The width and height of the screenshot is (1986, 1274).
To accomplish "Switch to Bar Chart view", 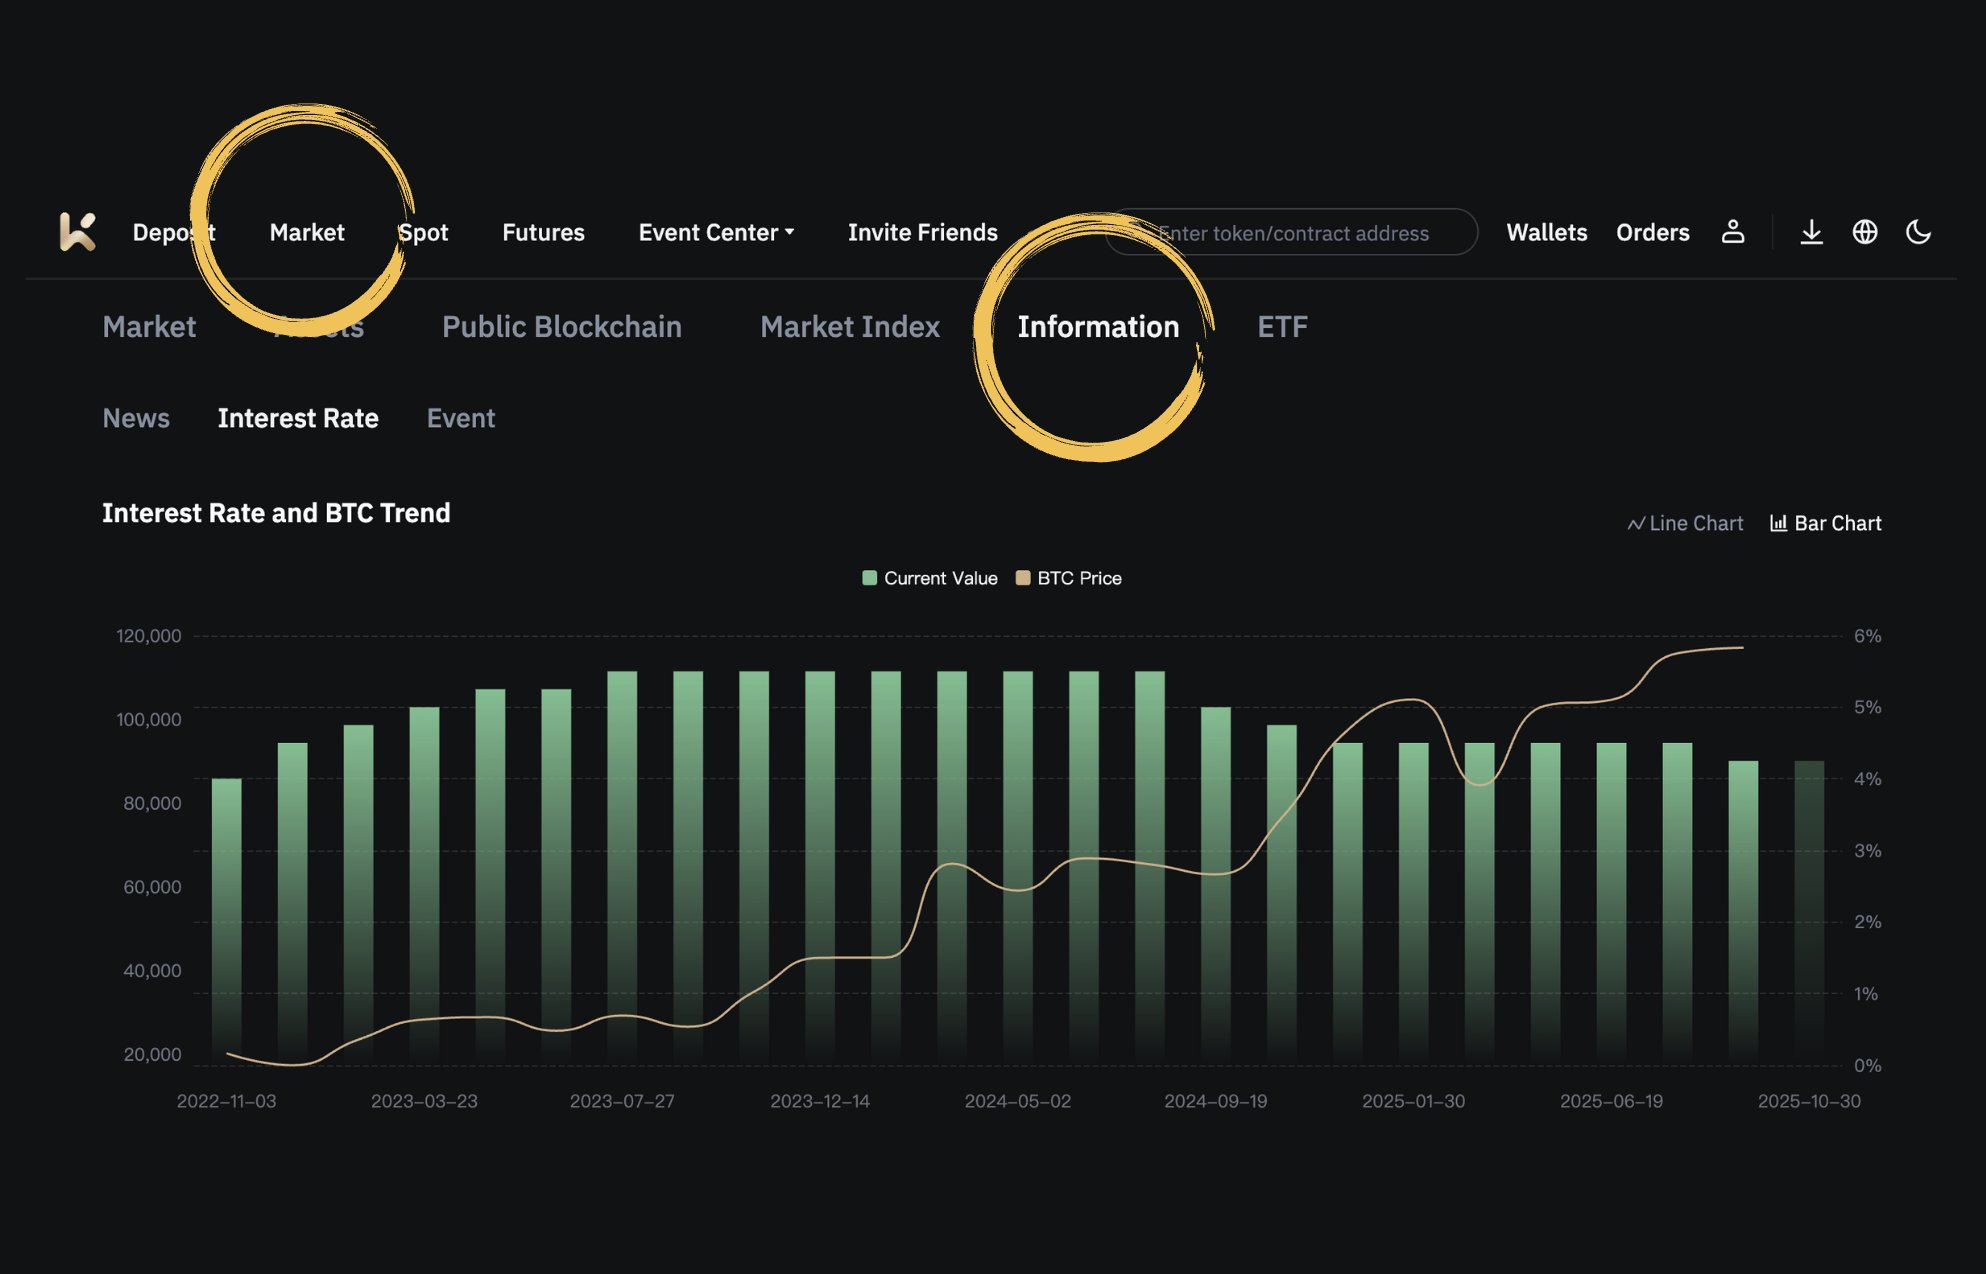I will click(1826, 523).
